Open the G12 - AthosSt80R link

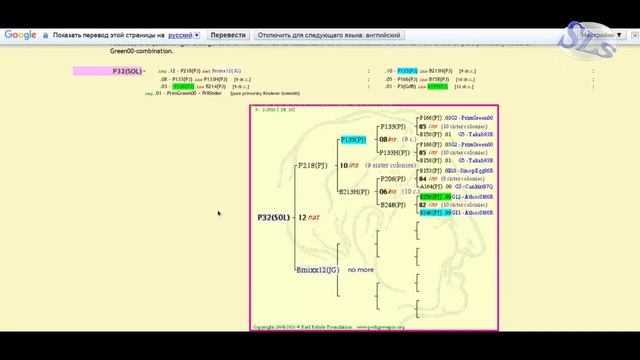473,197
